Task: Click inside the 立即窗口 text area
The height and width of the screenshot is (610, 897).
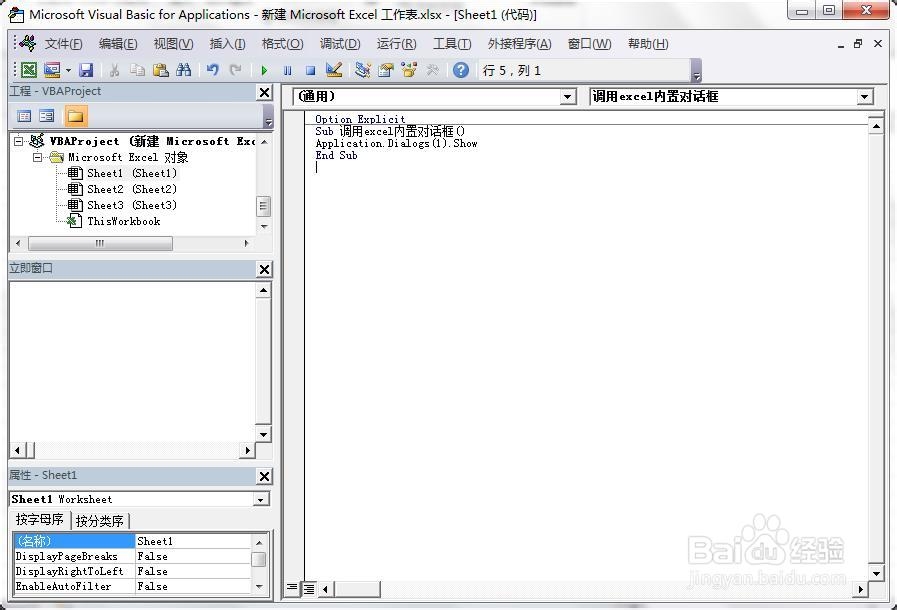Action: click(132, 362)
